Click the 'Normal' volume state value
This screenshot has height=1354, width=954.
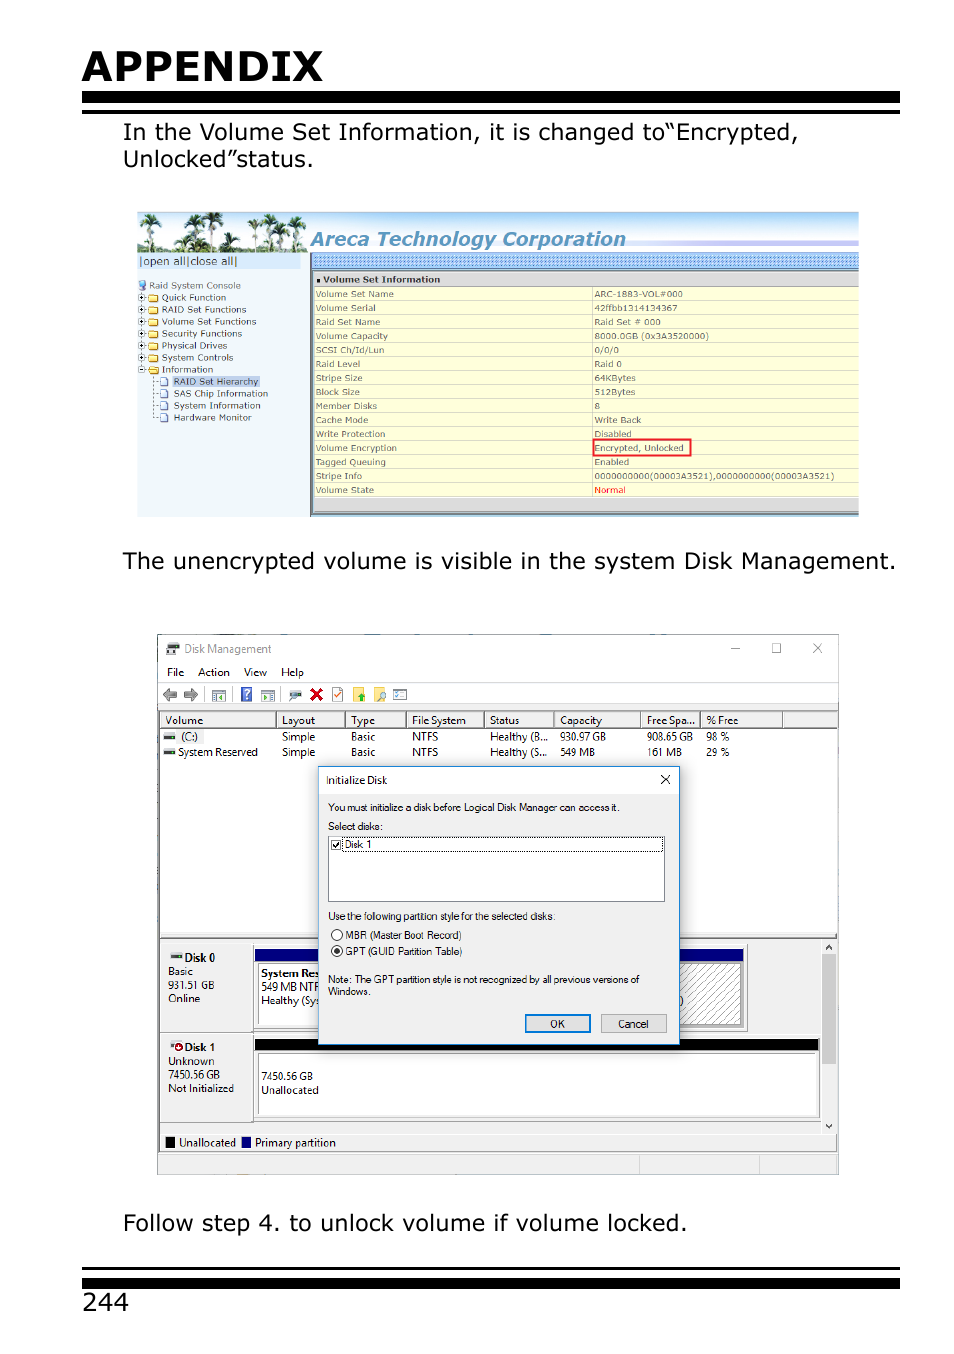[x=610, y=490]
